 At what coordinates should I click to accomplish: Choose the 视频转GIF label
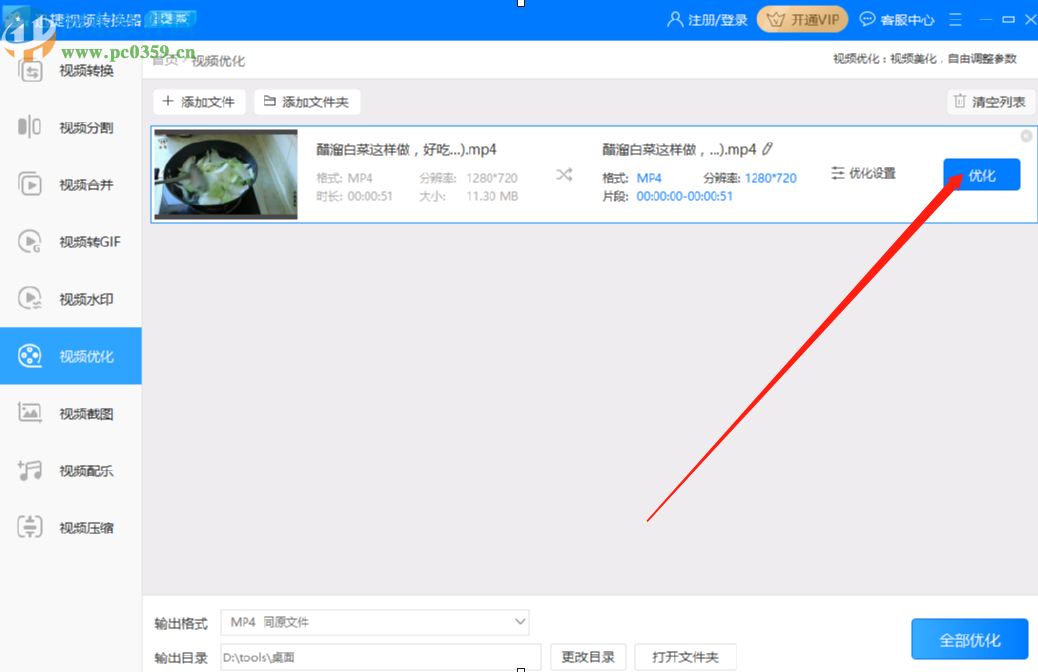(x=90, y=242)
